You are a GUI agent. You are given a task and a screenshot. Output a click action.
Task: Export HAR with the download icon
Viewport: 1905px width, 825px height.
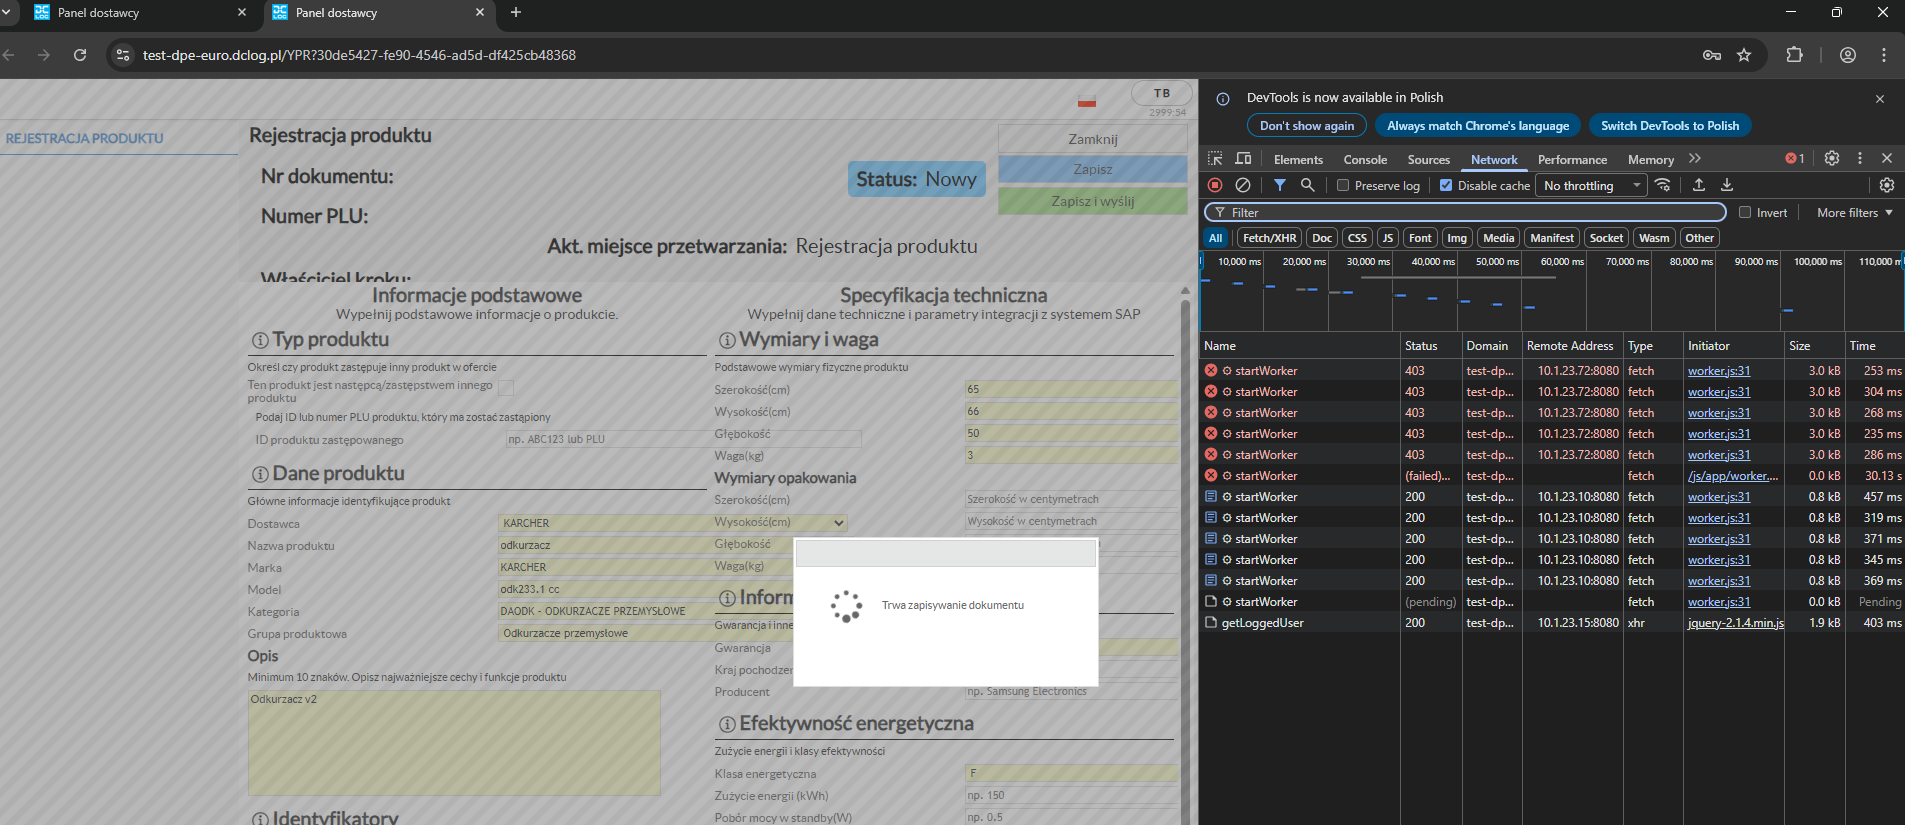pos(1727,185)
